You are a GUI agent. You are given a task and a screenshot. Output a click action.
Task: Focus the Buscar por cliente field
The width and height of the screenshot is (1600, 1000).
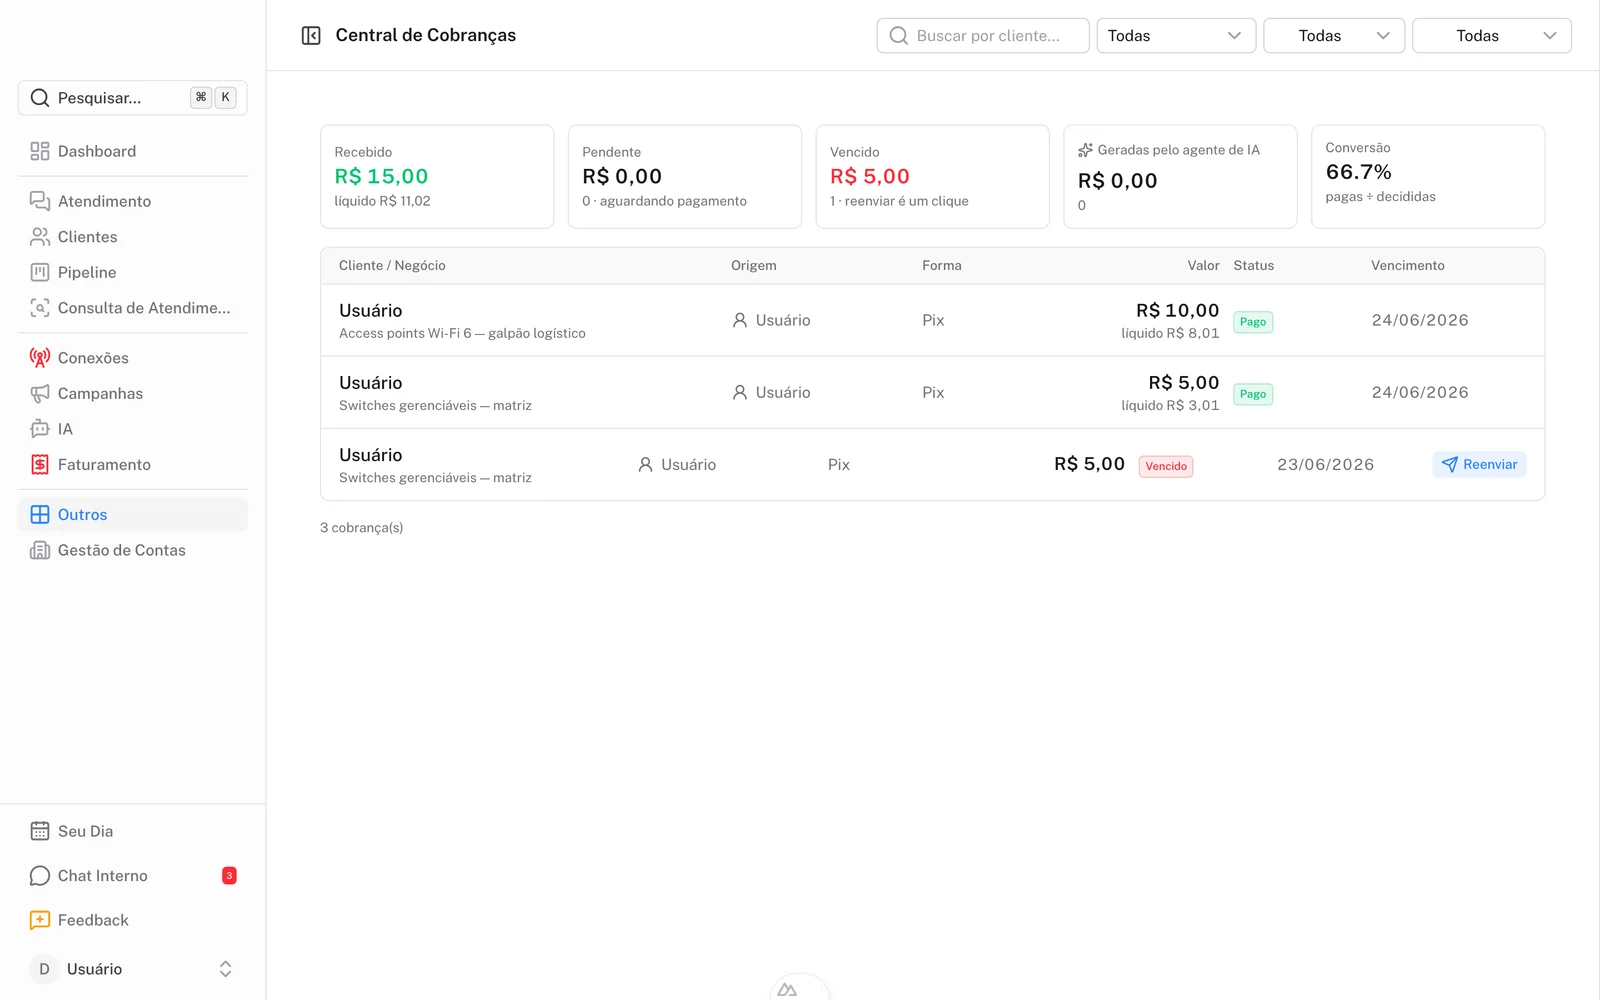(983, 36)
